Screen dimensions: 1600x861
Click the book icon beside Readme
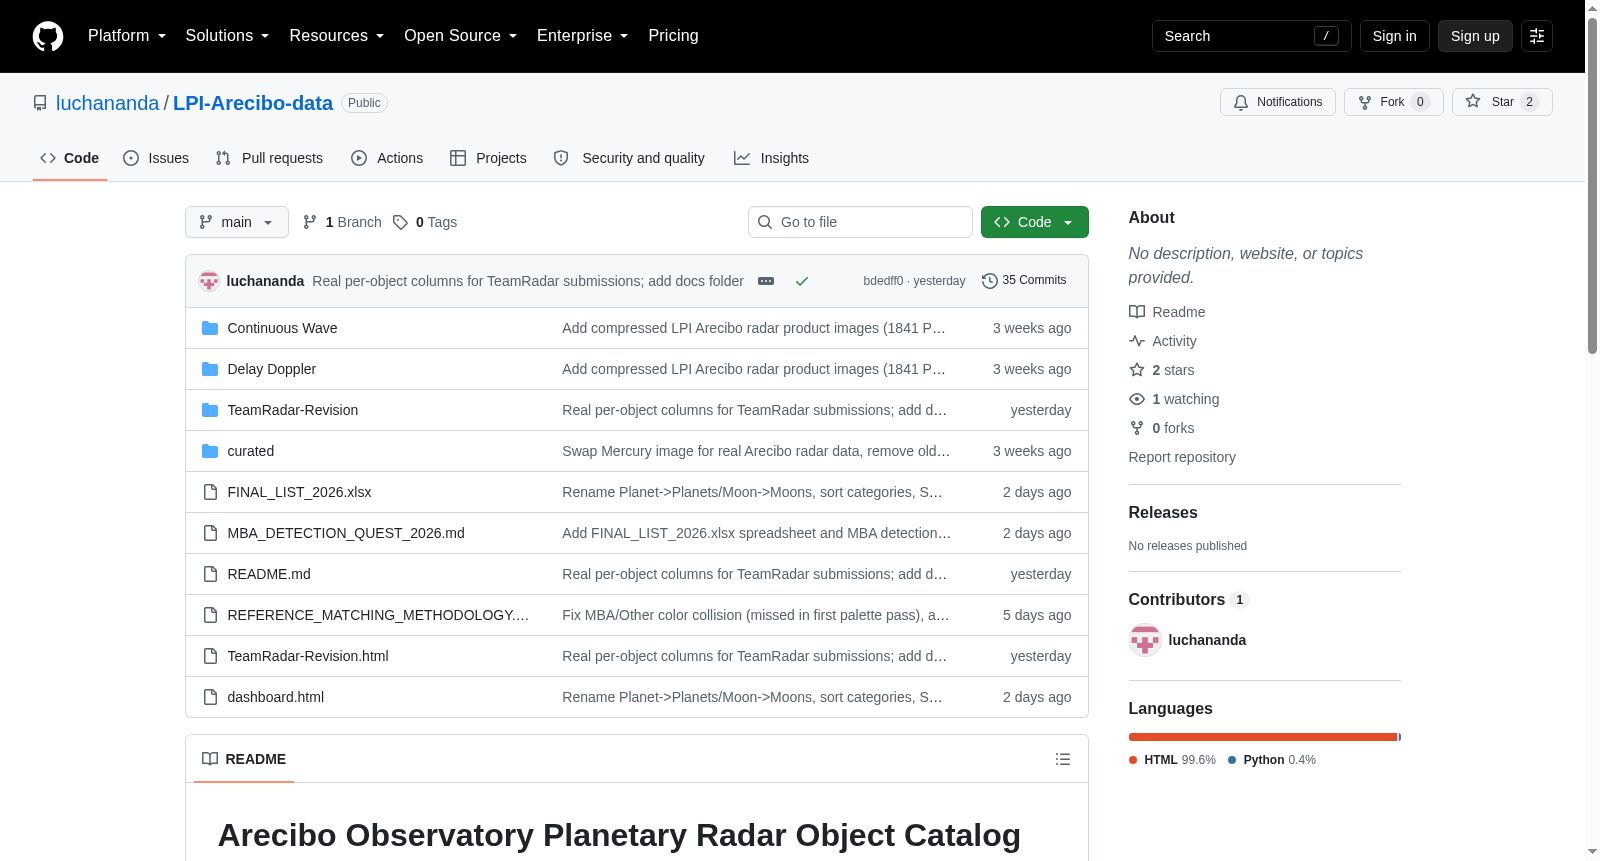click(1137, 312)
